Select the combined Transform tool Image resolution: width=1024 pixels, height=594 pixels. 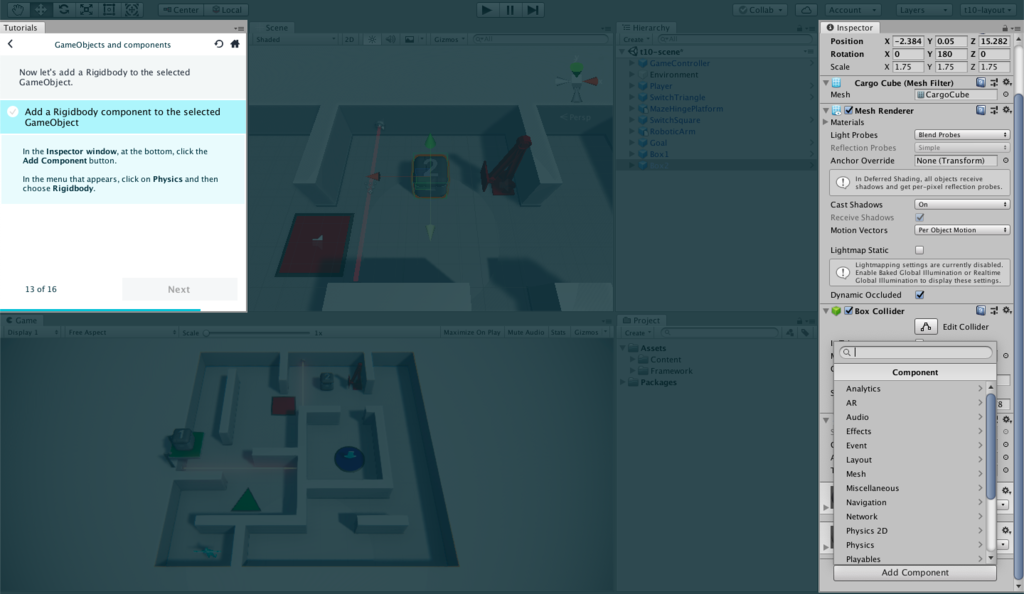[132, 10]
